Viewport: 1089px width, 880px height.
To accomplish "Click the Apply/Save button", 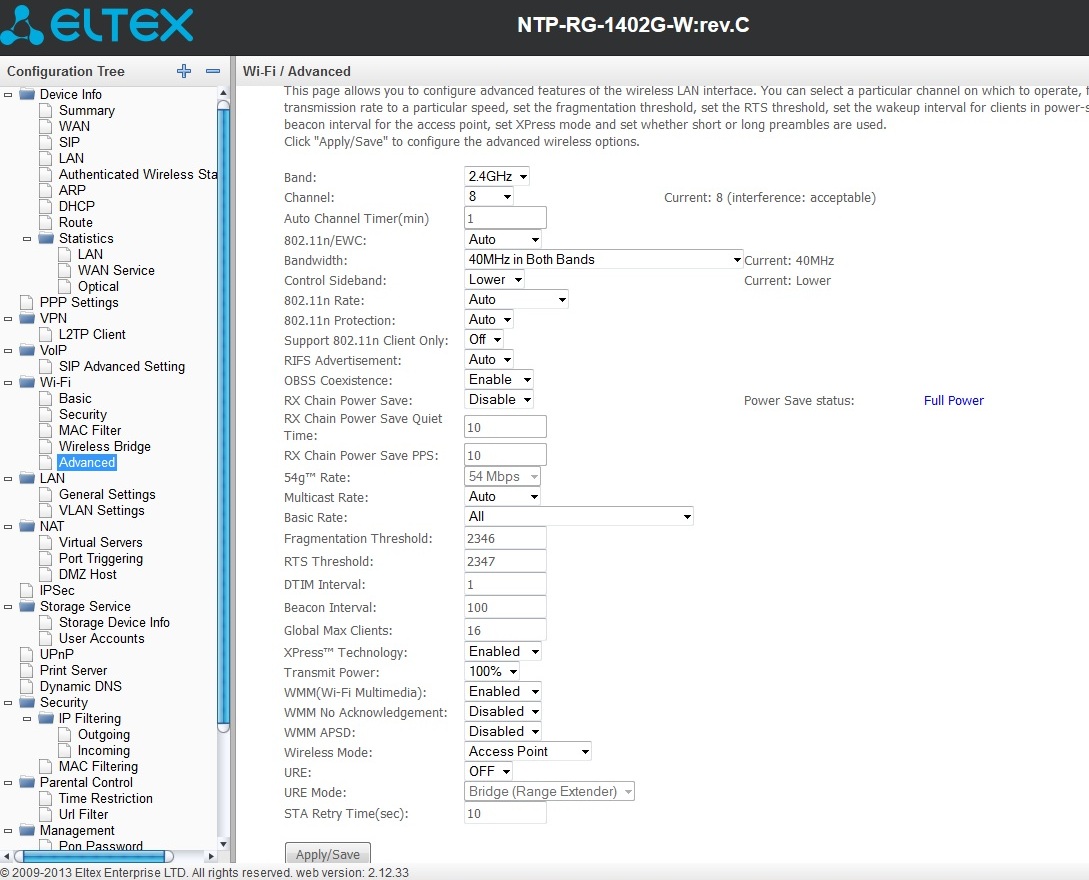I will pos(328,854).
